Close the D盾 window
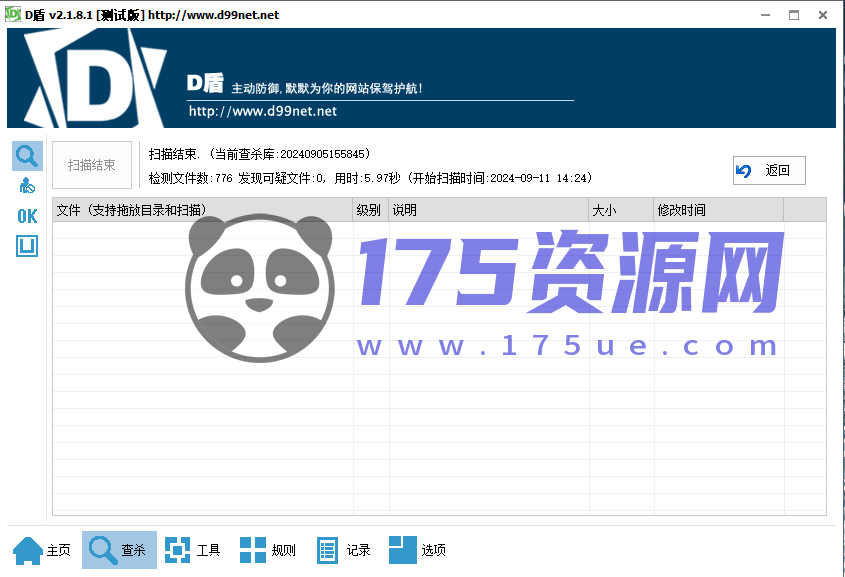The height and width of the screenshot is (577, 845). tap(823, 15)
